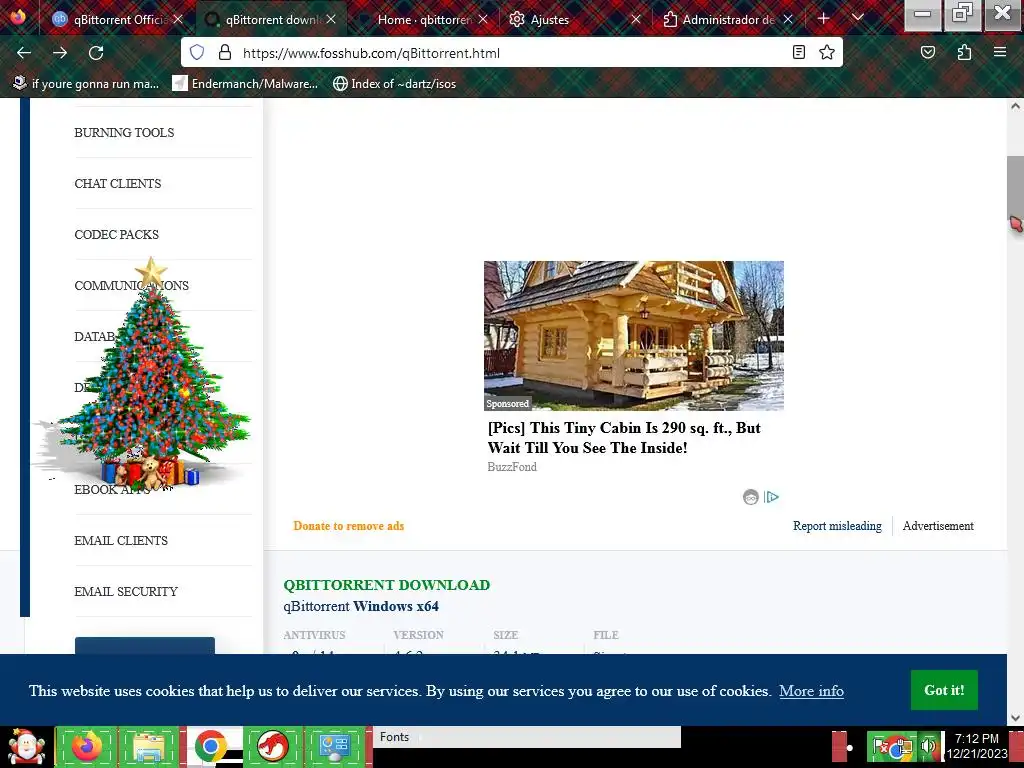Open the CODEC PACKS category
The height and width of the screenshot is (768, 1024).
116,234
